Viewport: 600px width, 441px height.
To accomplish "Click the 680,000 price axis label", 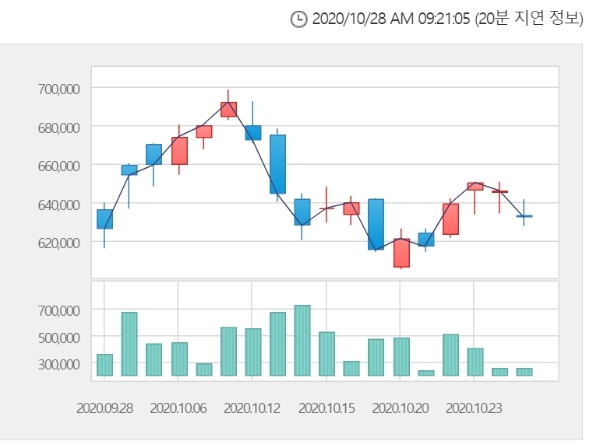I will tap(58, 127).
